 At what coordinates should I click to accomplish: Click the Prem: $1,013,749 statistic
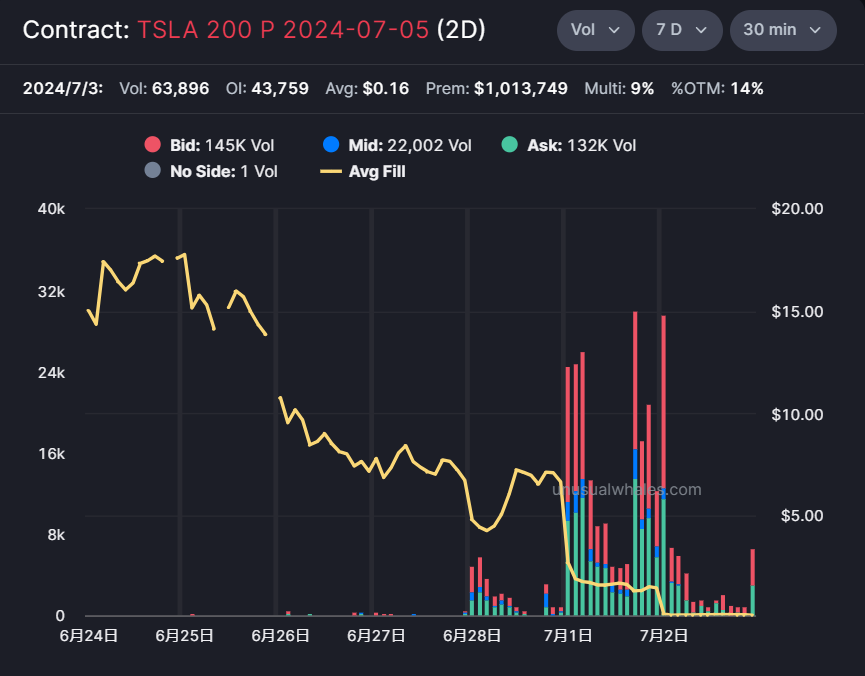pyautogui.click(x=496, y=88)
